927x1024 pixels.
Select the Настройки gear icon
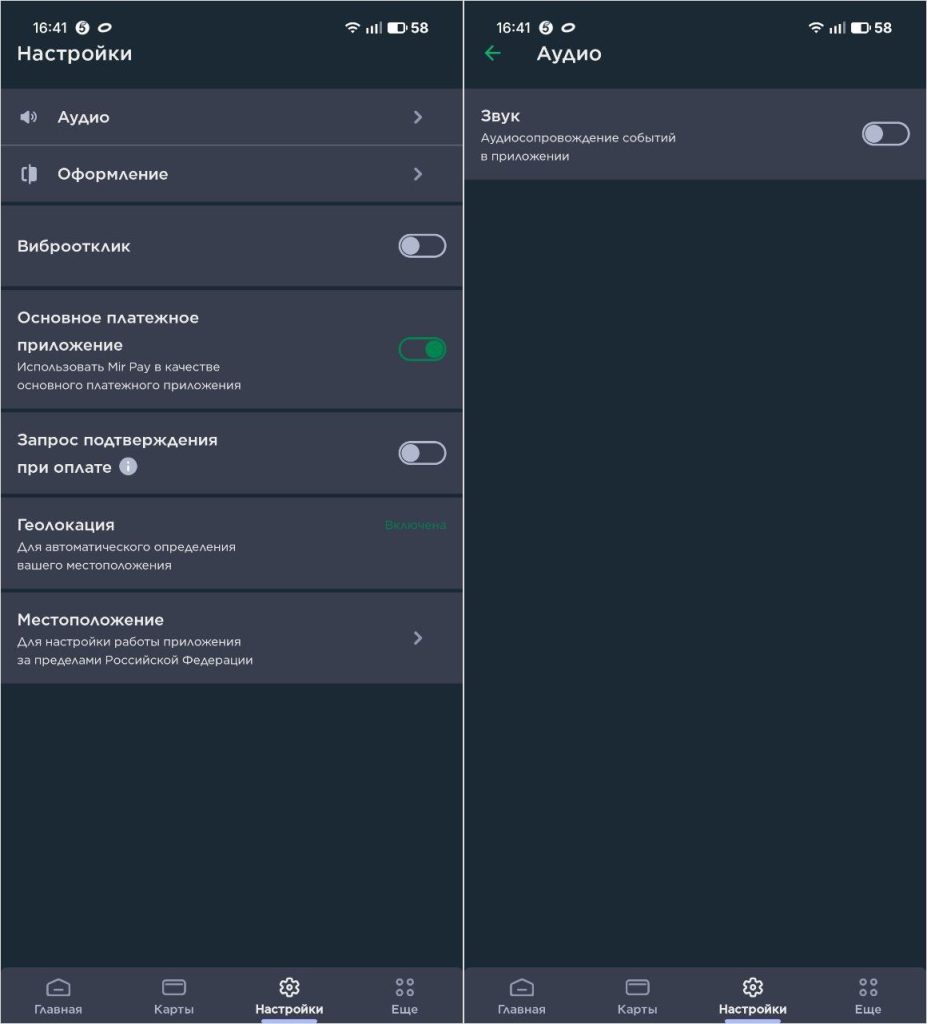289,985
